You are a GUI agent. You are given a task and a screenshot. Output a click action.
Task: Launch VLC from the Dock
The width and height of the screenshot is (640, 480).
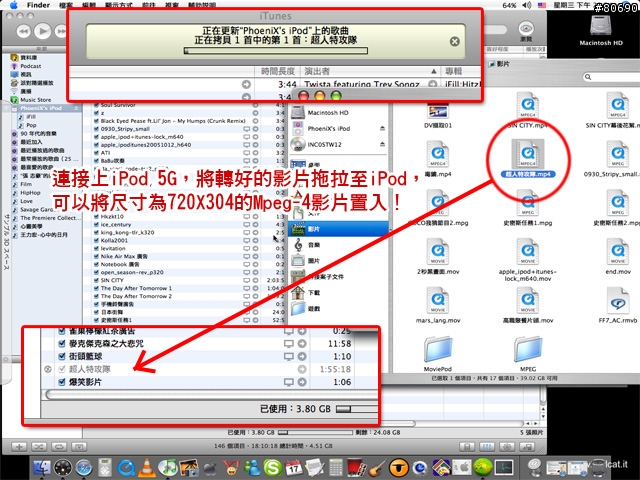coord(147,467)
